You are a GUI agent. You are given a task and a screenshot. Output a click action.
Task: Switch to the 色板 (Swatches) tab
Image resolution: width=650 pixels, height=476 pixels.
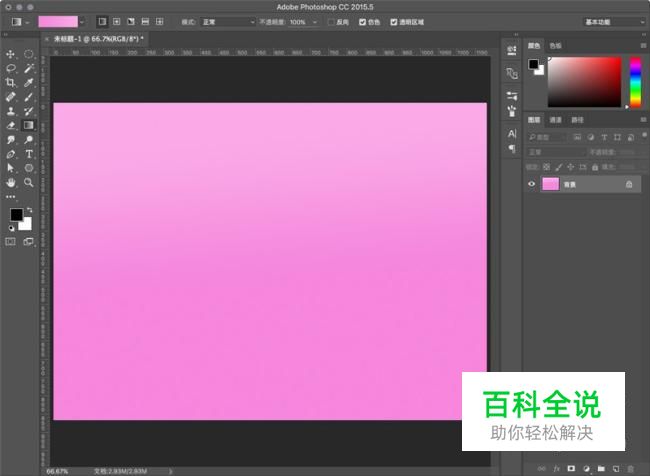pos(555,45)
